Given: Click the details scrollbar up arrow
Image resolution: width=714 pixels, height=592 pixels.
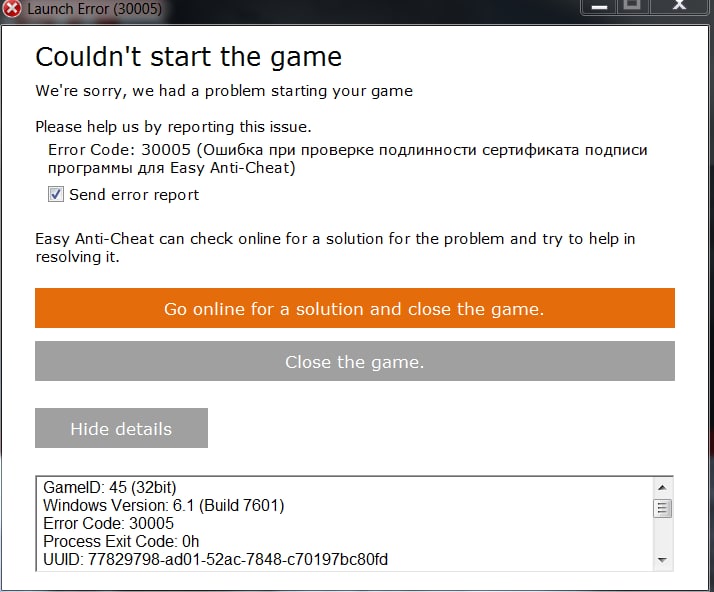Looking at the screenshot, I should (663, 488).
